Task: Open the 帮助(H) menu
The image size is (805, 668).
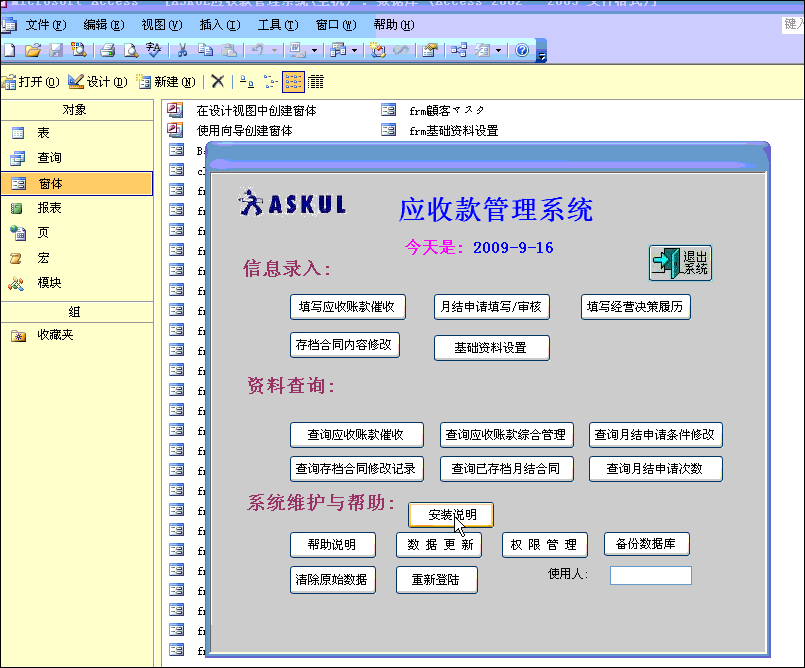Action: pos(394,25)
